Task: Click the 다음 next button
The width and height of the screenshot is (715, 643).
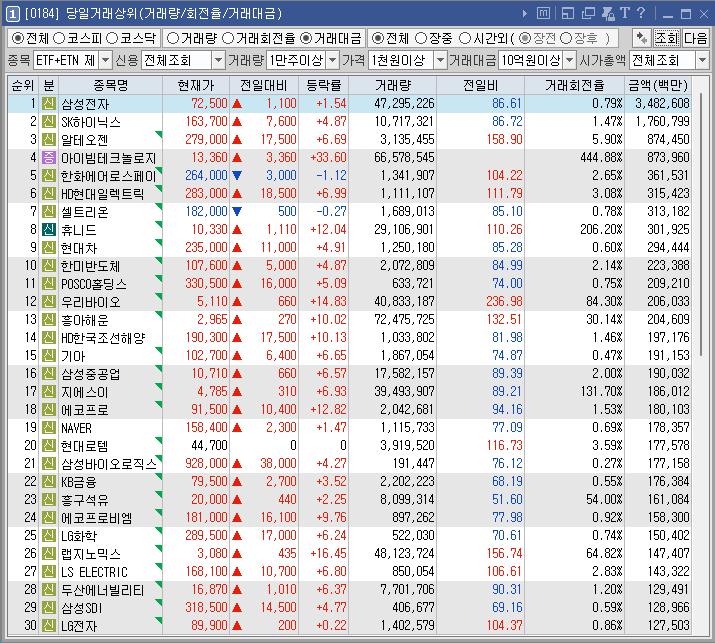Action: (x=695, y=38)
